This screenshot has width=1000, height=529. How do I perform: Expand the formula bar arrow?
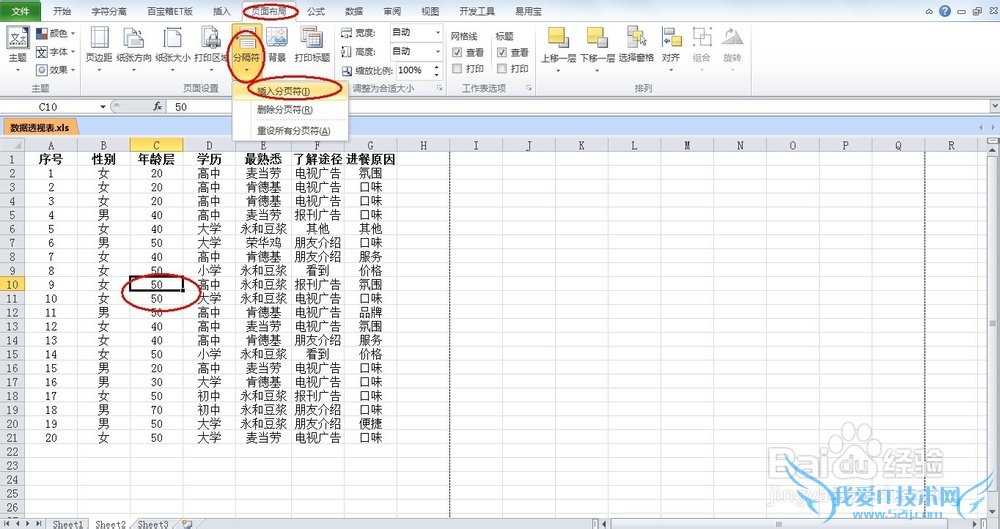coord(994,107)
